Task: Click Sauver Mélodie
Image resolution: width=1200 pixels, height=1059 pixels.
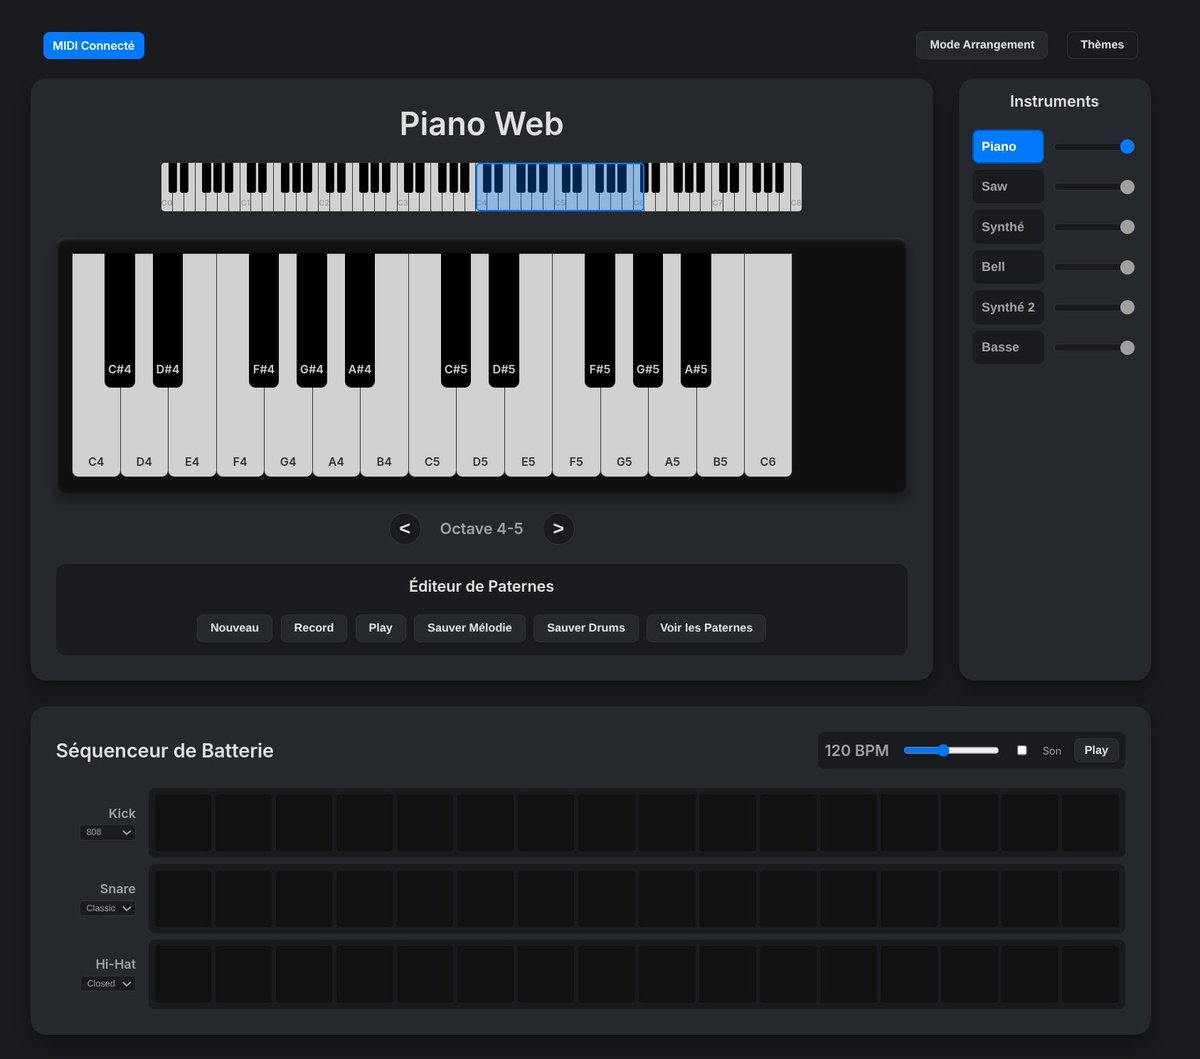Action: pos(469,628)
